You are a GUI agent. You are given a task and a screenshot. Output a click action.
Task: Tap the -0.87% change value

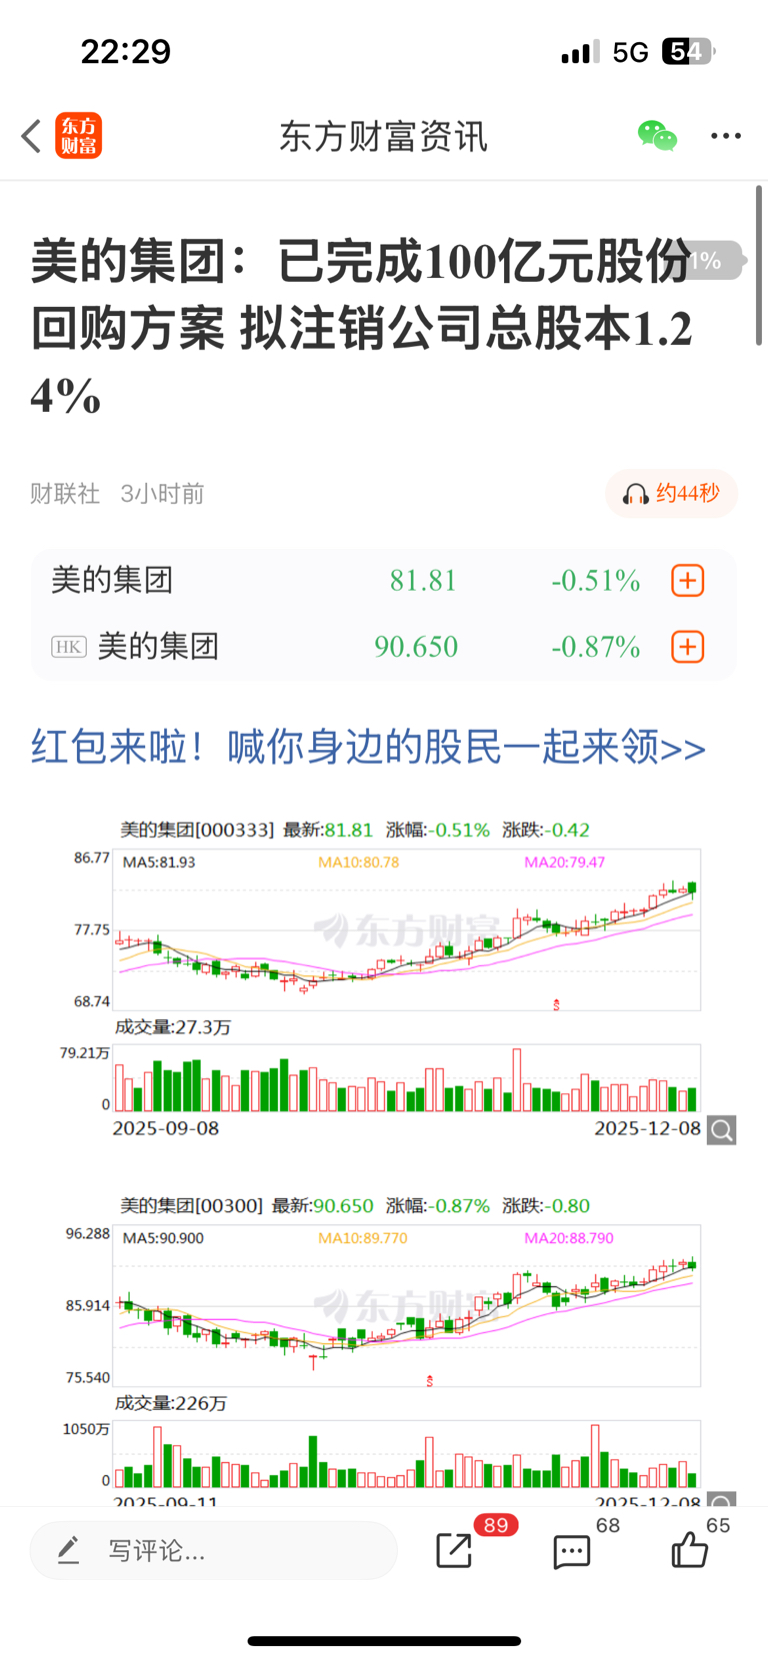tap(596, 647)
